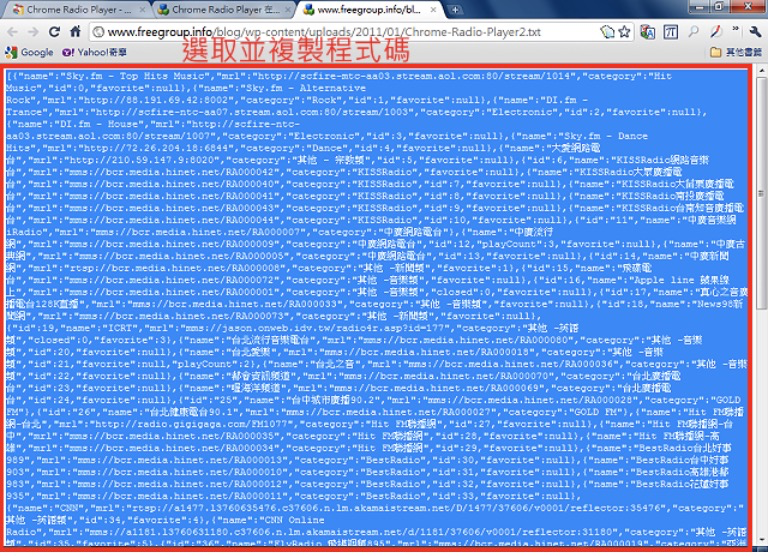Close the first Chrome Radio Player tab
The width and height of the screenshot is (770, 556).
click(x=142, y=9)
